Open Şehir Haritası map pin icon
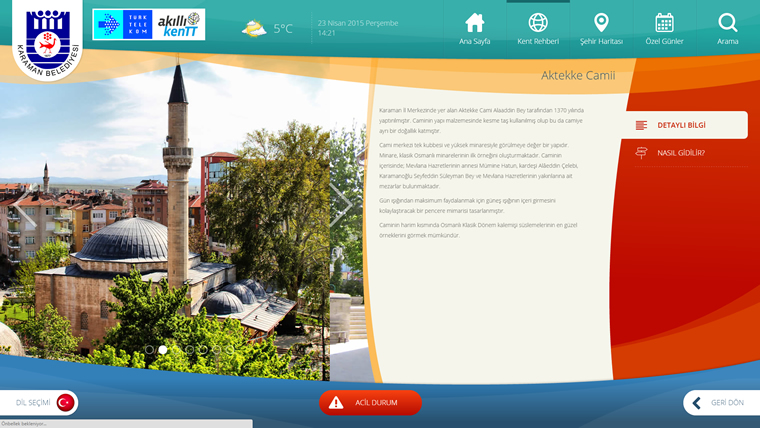The height and width of the screenshot is (428, 760). [601, 23]
